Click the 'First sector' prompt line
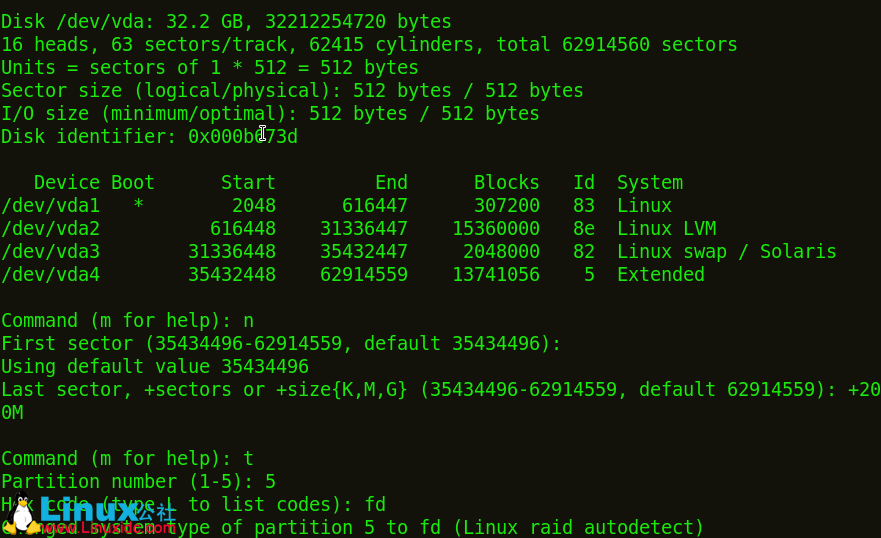The height and width of the screenshot is (538, 881). coord(281,344)
